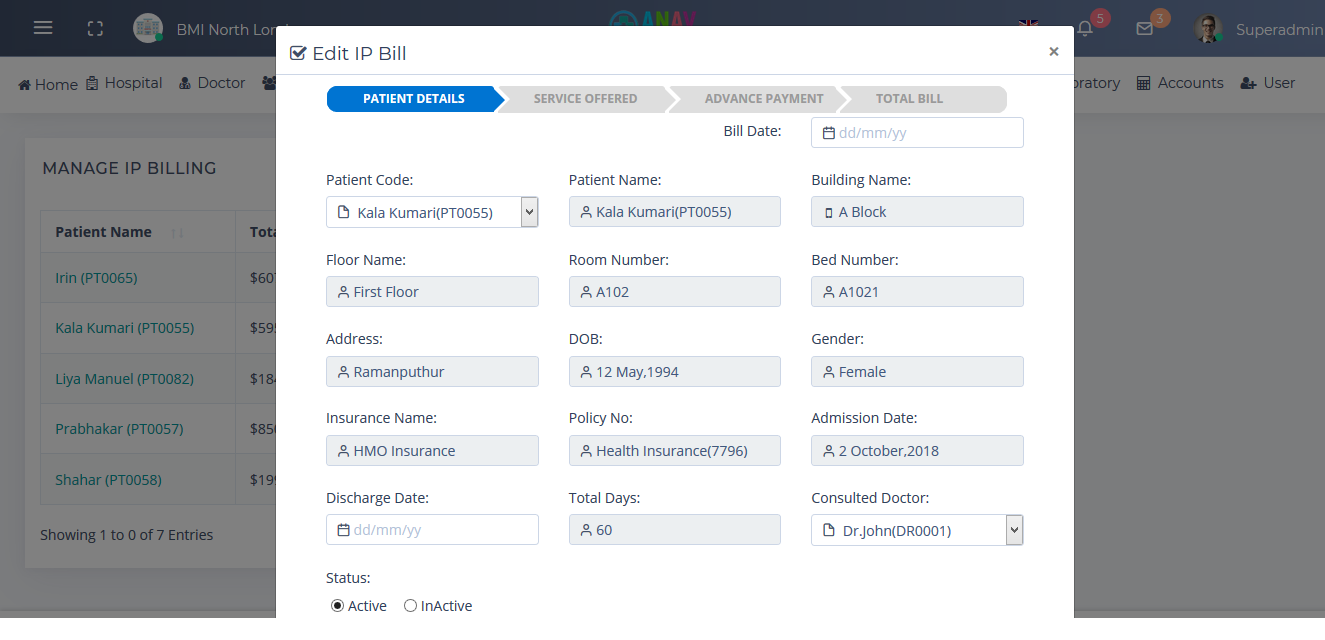Click the Bed Number field A1021
This screenshot has width=1325, height=640.
[x=917, y=291]
